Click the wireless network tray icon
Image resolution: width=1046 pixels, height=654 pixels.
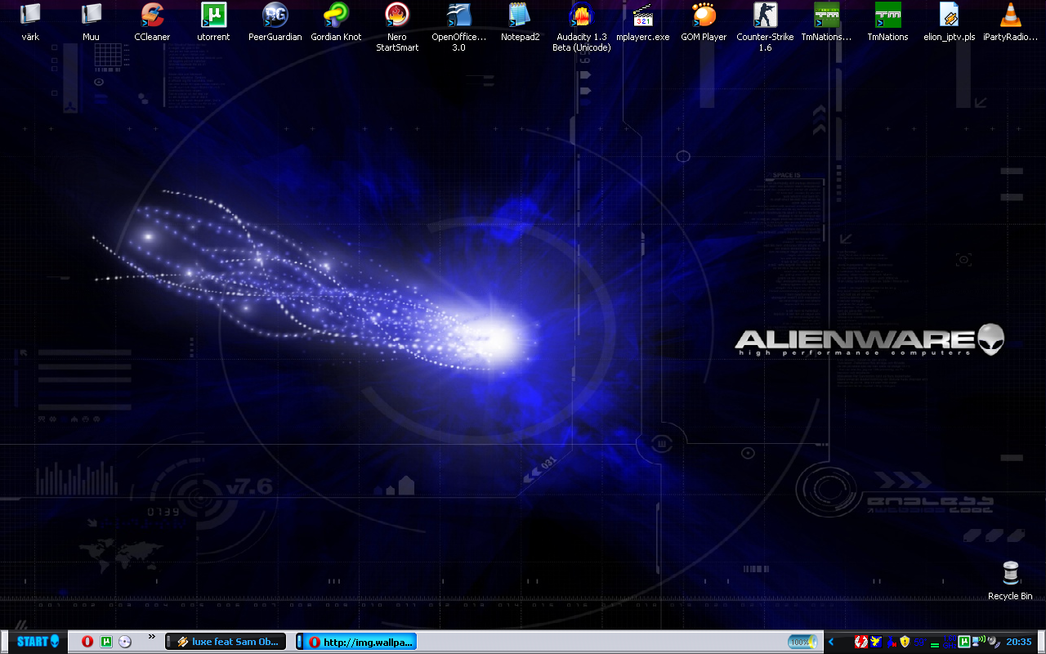(x=978, y=642)
